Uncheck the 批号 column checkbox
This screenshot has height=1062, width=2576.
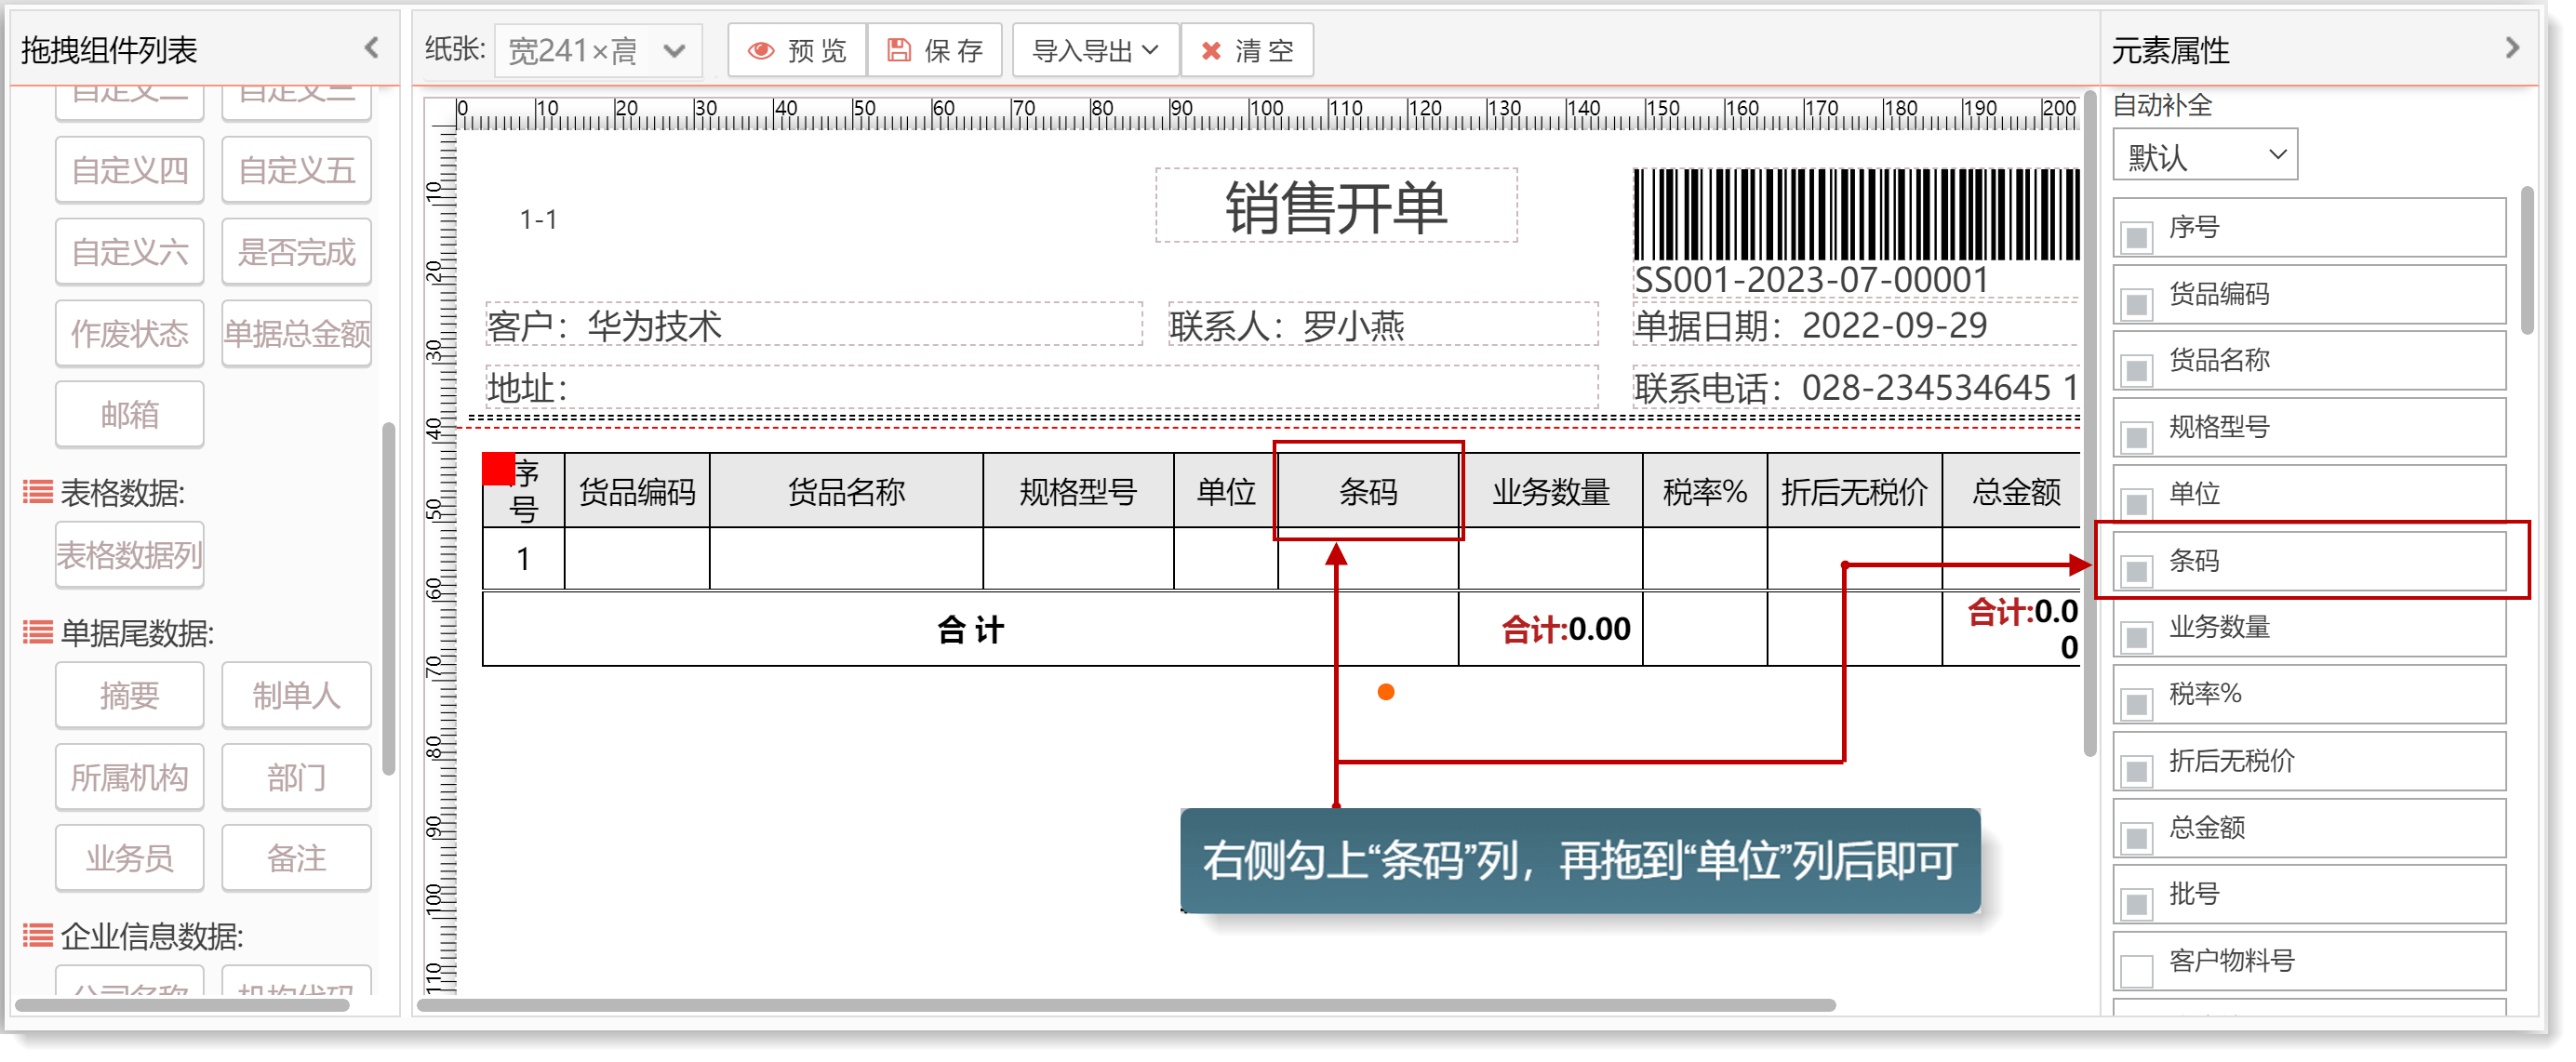coord(2137,904)
